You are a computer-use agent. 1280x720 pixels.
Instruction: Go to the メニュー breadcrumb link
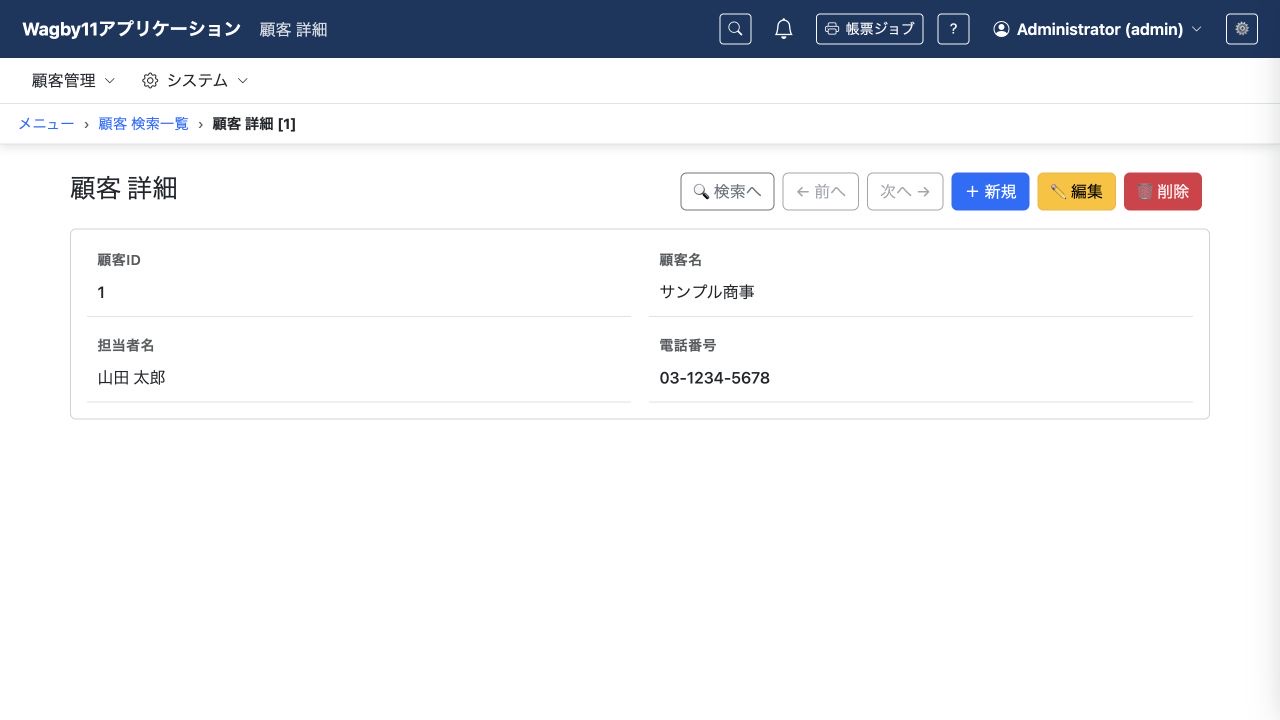(x=46, y=124)
